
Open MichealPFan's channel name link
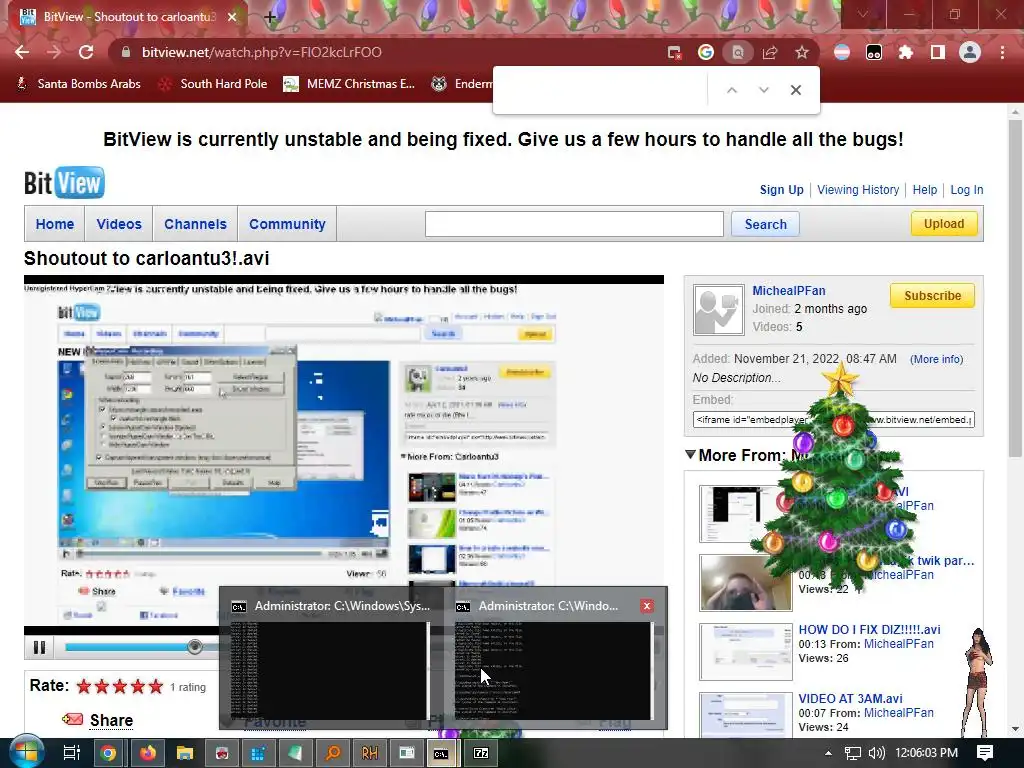click(x=789, y=291)
